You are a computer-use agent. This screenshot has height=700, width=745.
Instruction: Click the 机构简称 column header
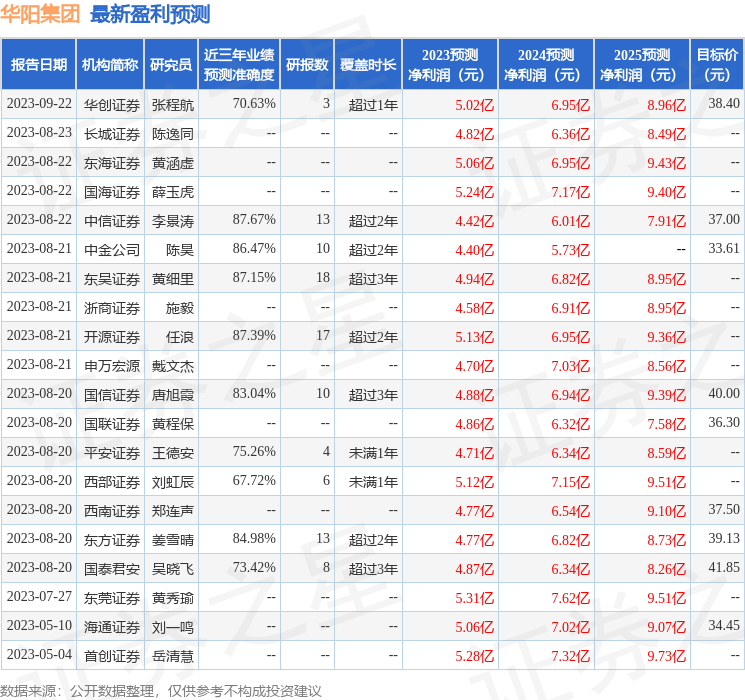click(110, 65)
